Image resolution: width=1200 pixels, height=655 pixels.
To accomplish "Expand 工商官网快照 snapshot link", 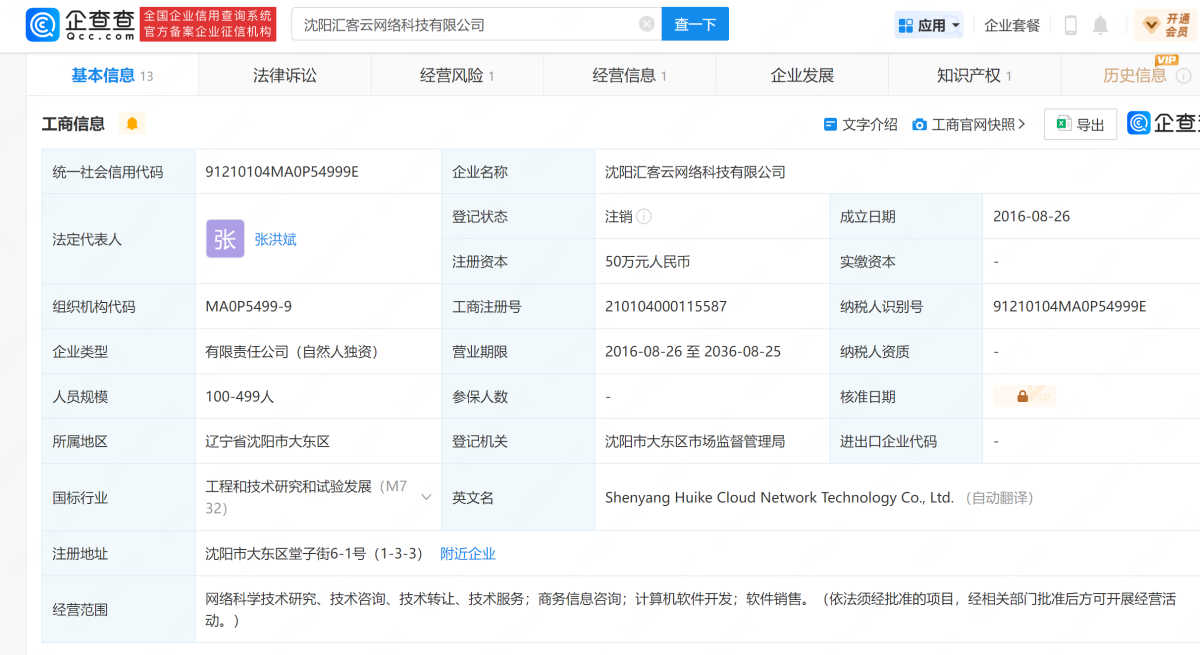I will click(969, 124).
